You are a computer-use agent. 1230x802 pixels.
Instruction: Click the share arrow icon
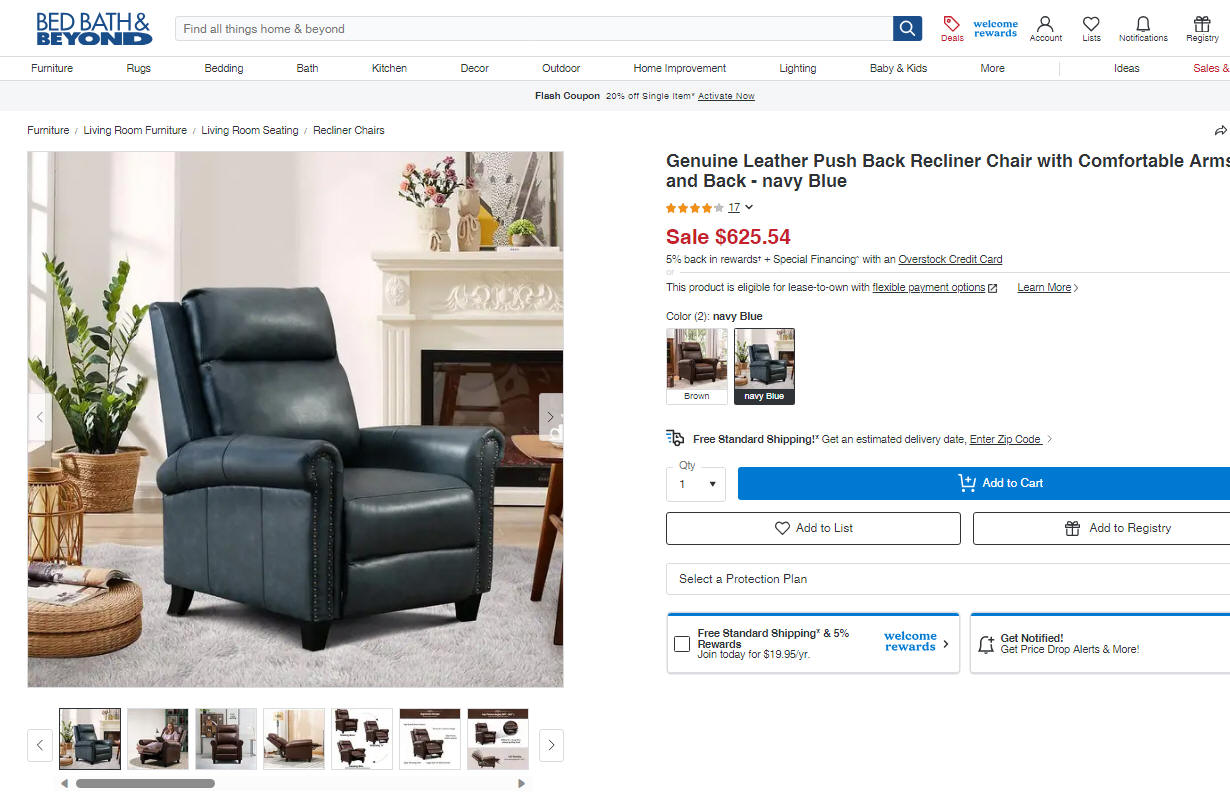tap(1220, 131)
